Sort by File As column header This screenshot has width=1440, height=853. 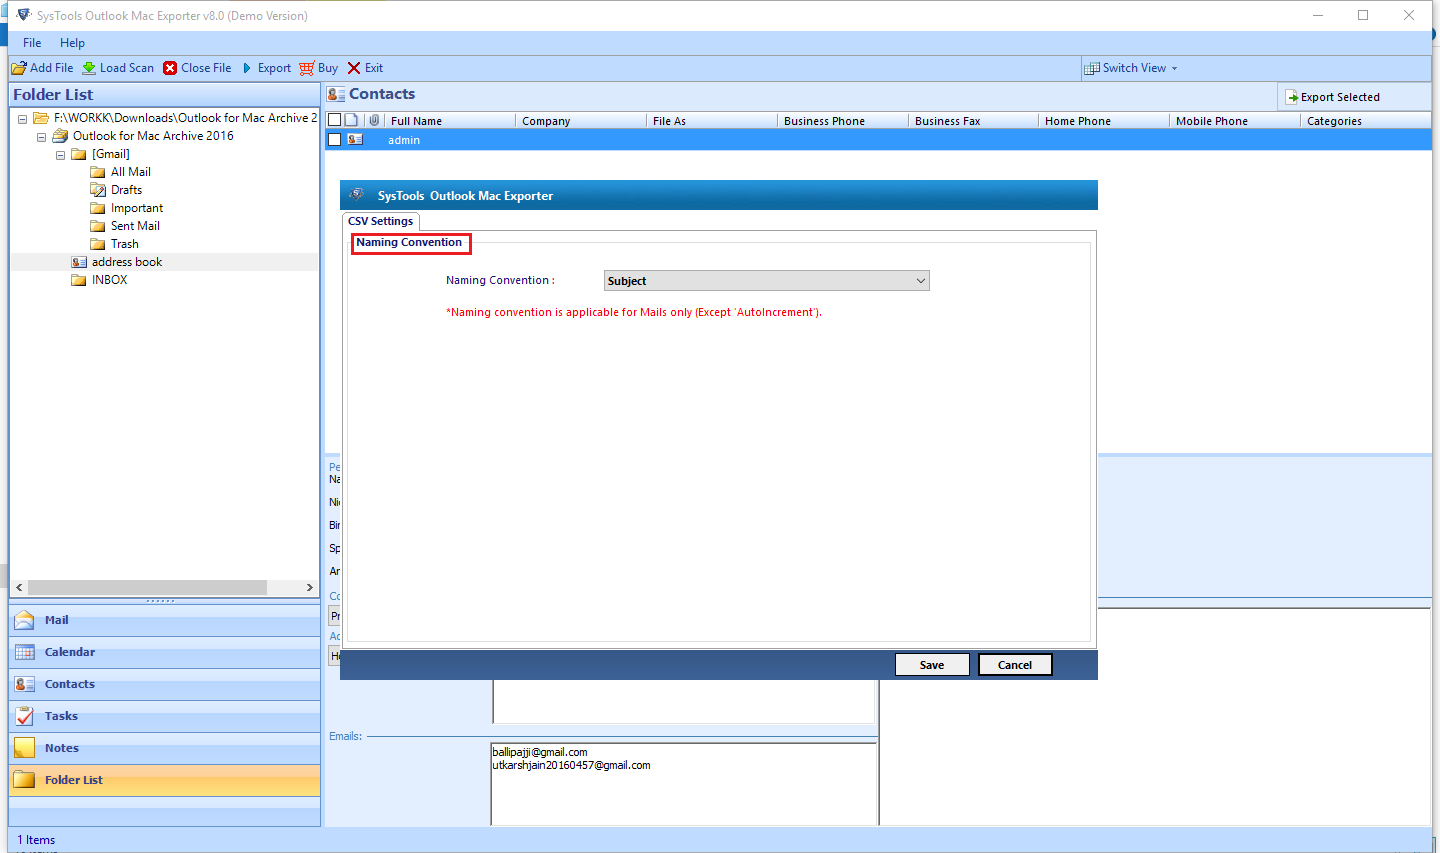tap(712, 121)
